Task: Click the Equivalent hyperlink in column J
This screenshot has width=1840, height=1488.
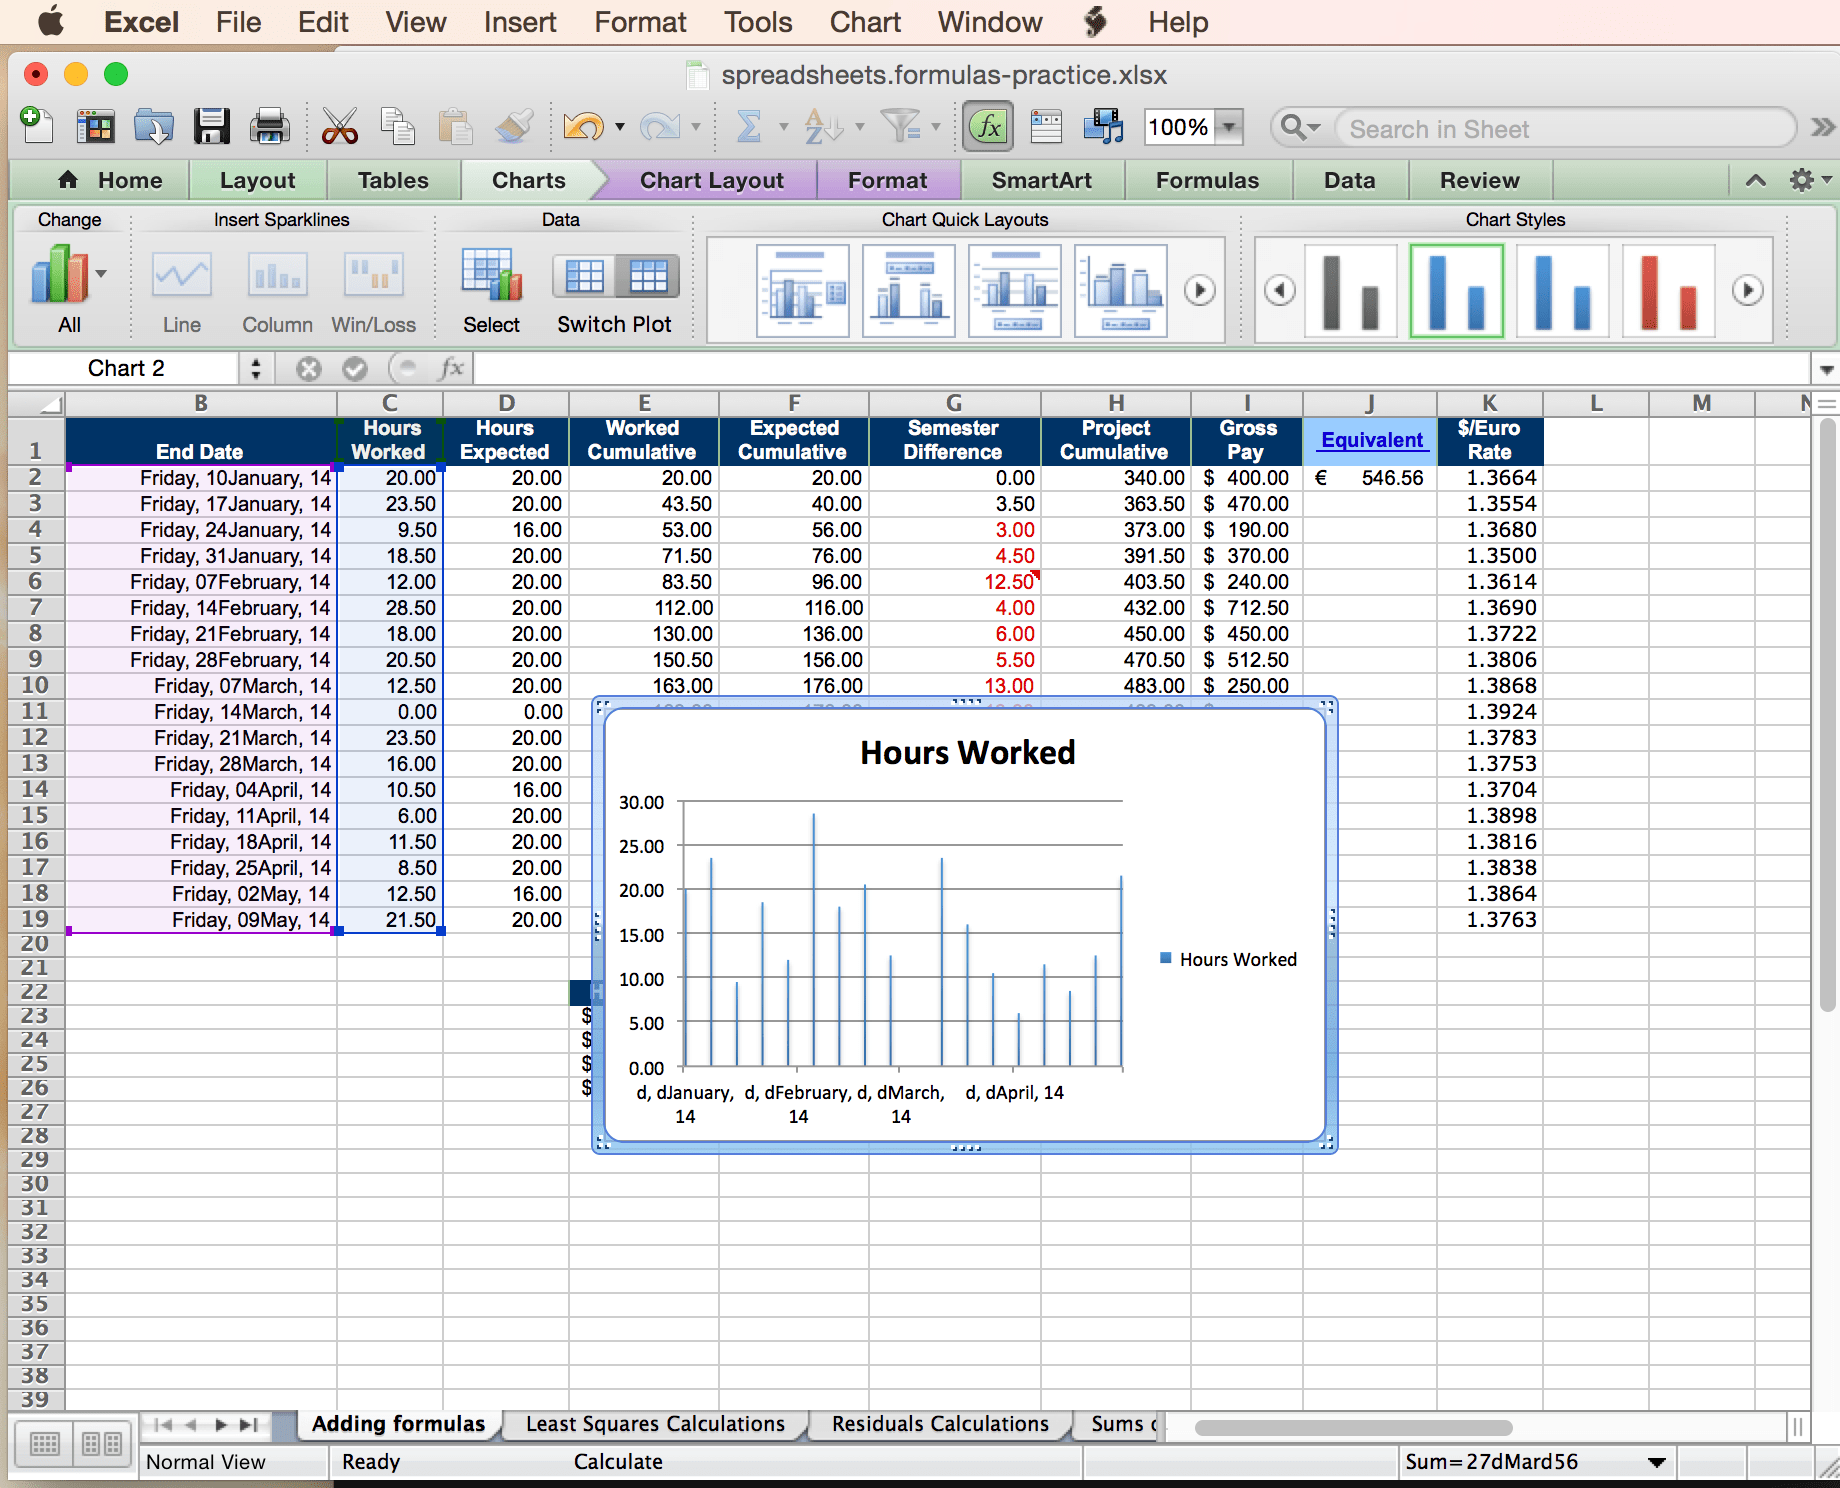Action: (1371, 440)
